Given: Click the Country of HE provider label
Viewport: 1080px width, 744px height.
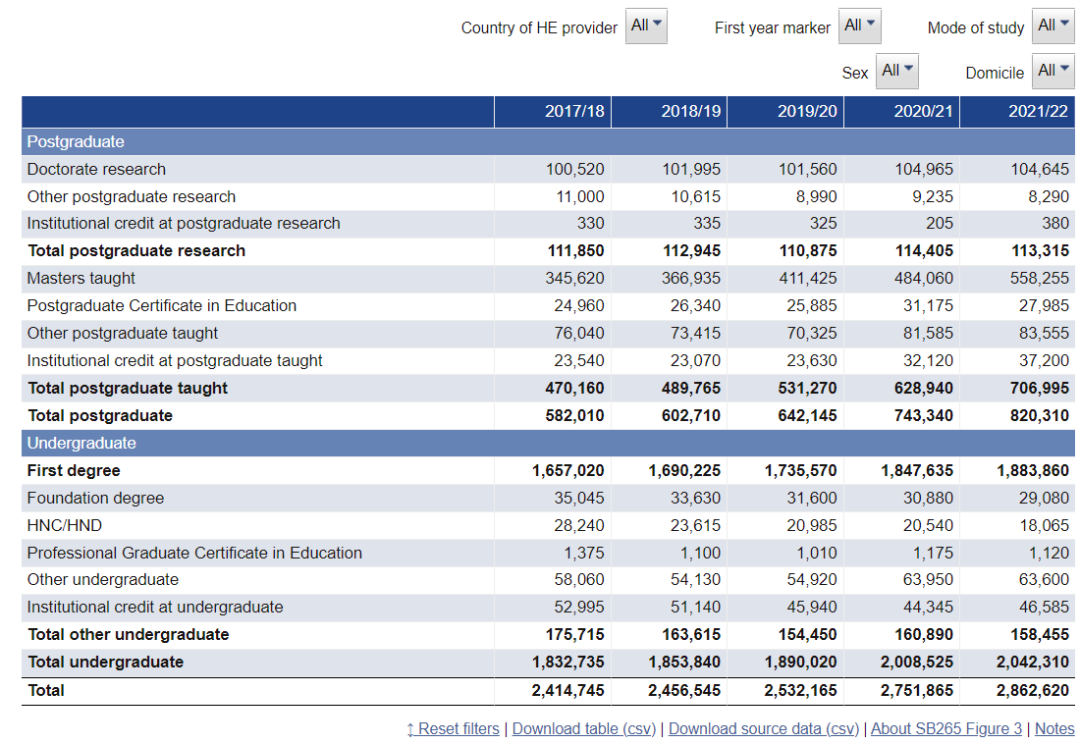Looking at the screenshot, I should [539, 28].
